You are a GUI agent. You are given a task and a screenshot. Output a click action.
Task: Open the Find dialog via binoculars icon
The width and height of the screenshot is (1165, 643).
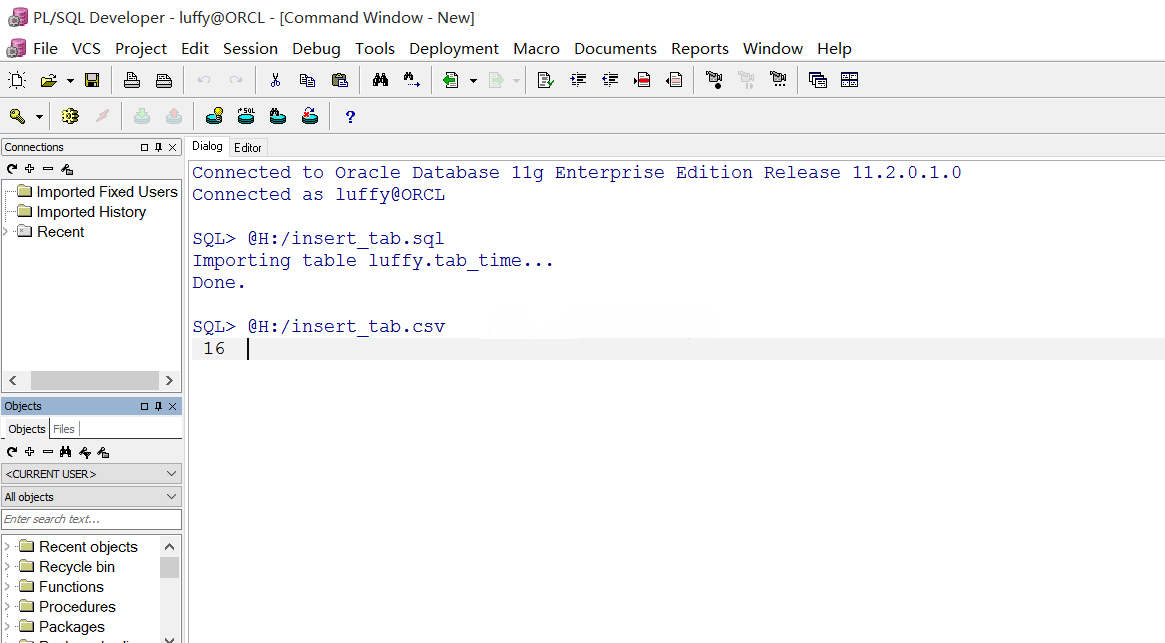pyautogui.click(x=380, y=80)
